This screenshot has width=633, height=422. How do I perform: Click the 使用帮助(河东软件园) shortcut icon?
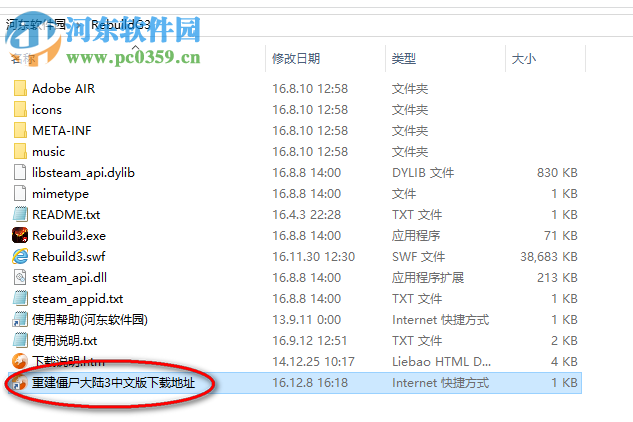click(x=20, y=319)
